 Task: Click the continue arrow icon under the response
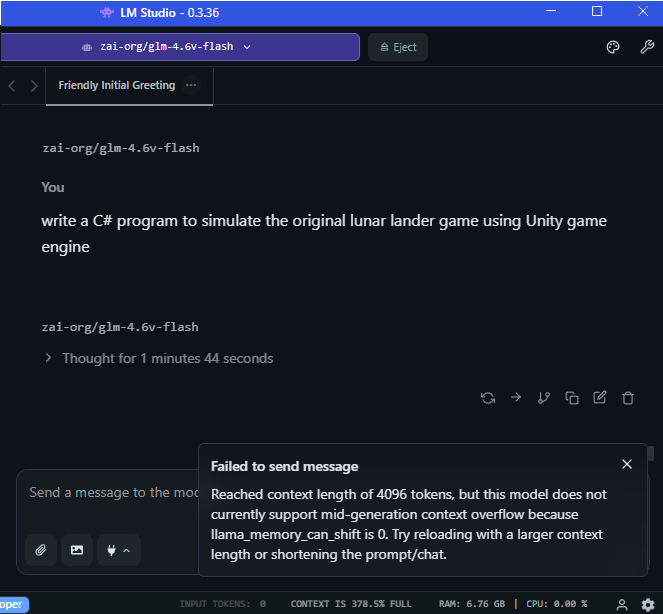[516, 398]
